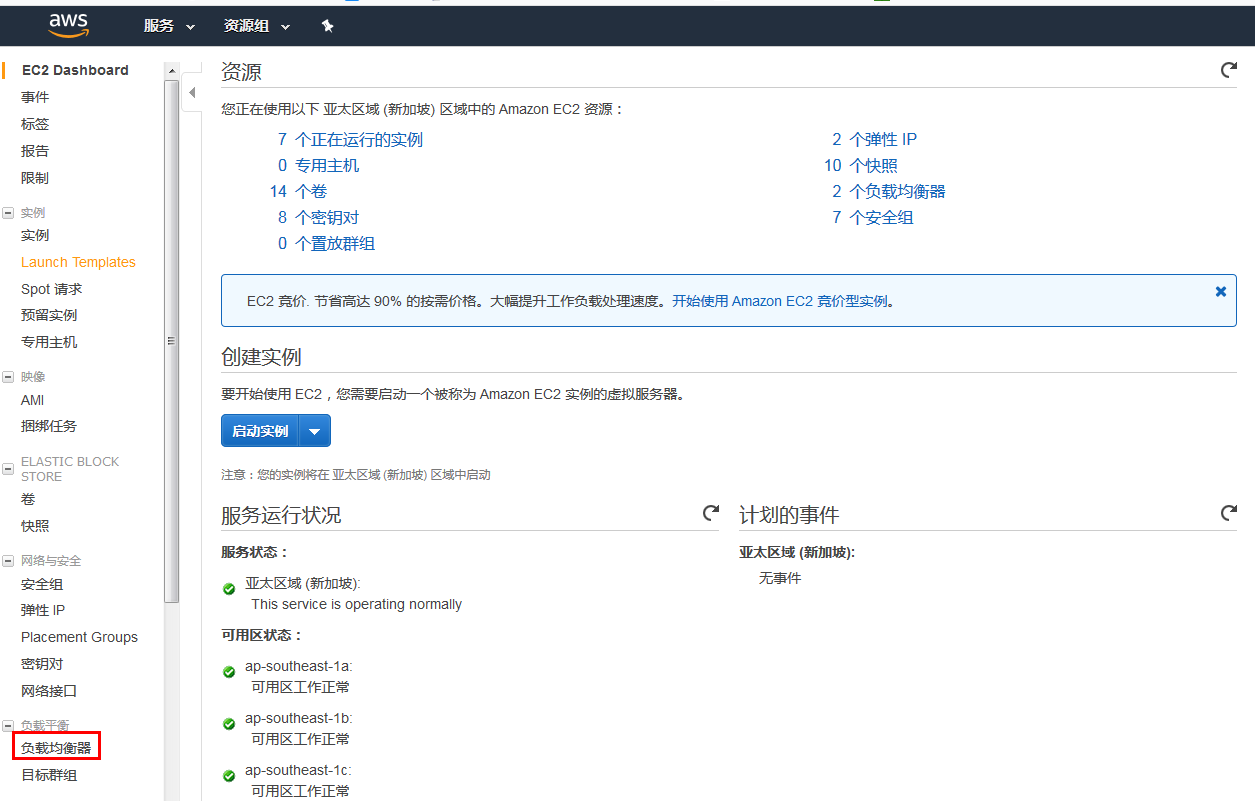Open Placement Groups in sidebar
Screen dimensions: 1255x801
[x=79, y=637]
